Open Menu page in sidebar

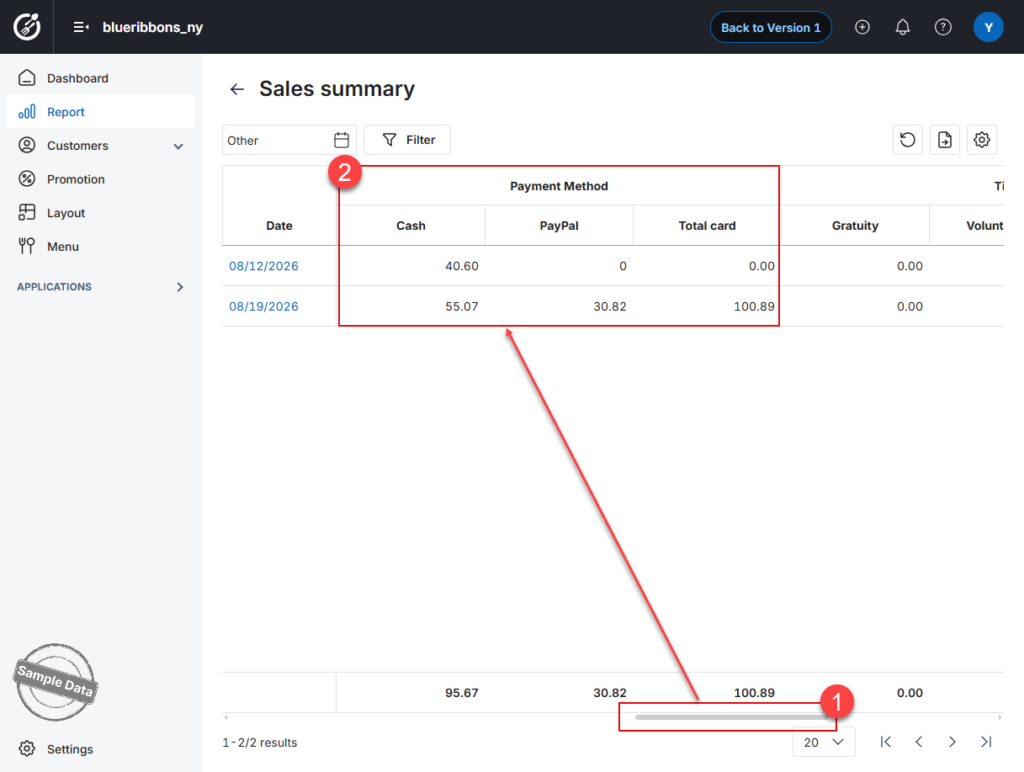(101, 246)
